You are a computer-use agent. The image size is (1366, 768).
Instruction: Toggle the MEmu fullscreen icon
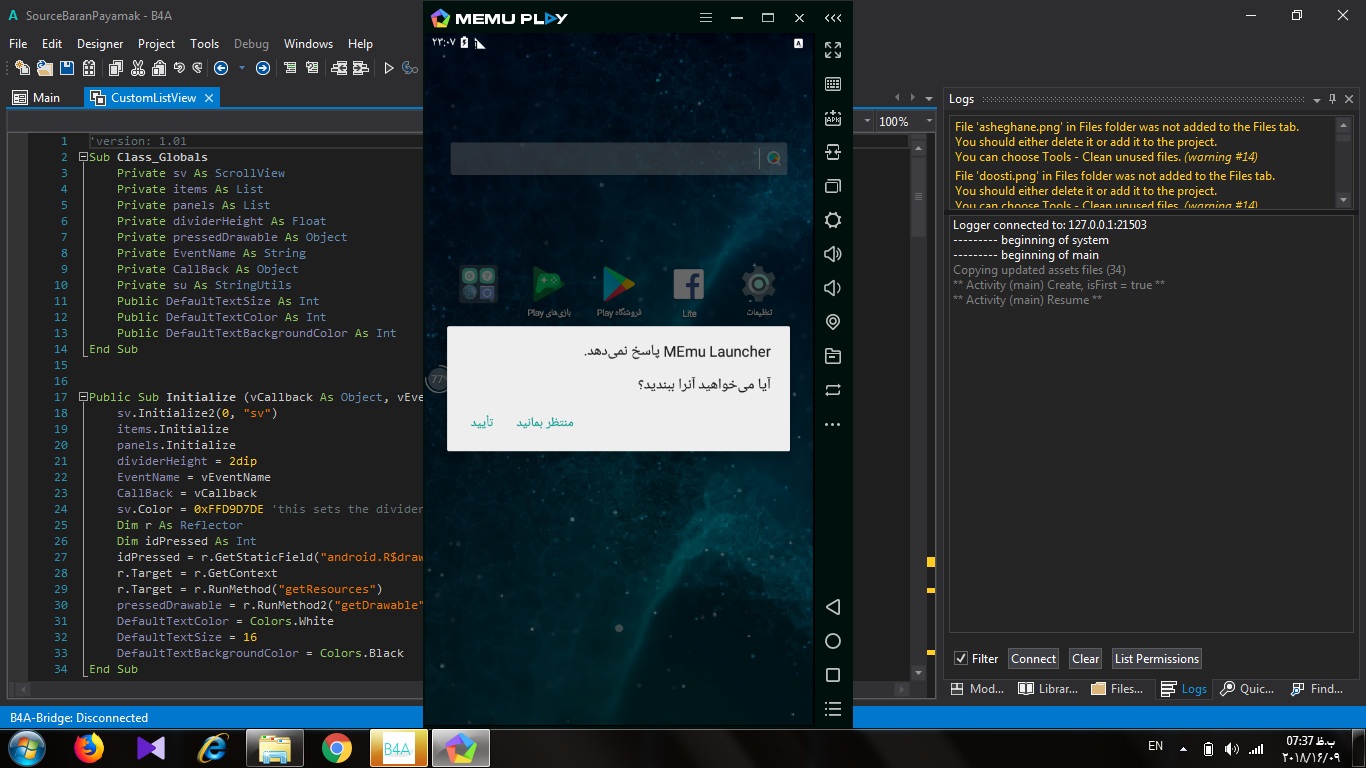coord(832,50)
